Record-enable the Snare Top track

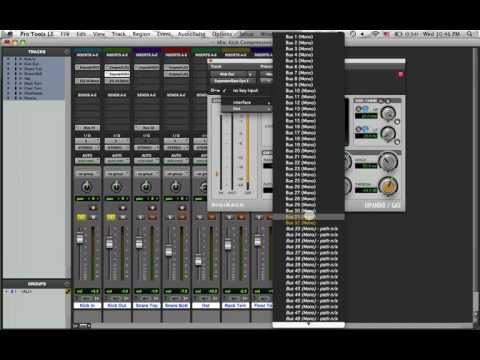pyautogui.click(x=152, y=208)
